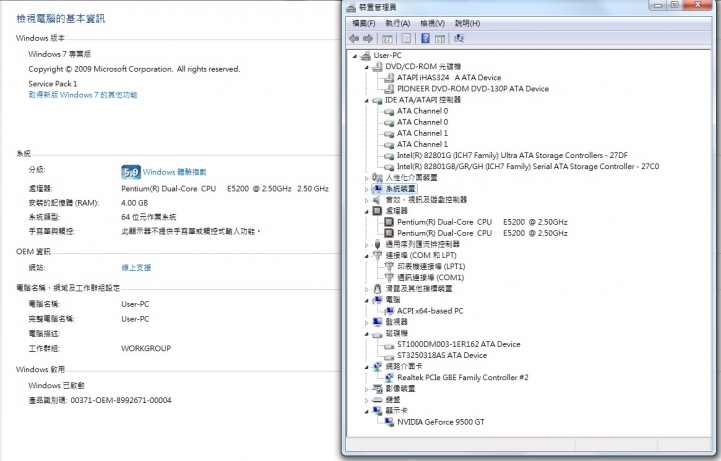Click the 處理器 processor chip icon
The height and width of the screenshot is (461, 721).
(x=377, y=211)
